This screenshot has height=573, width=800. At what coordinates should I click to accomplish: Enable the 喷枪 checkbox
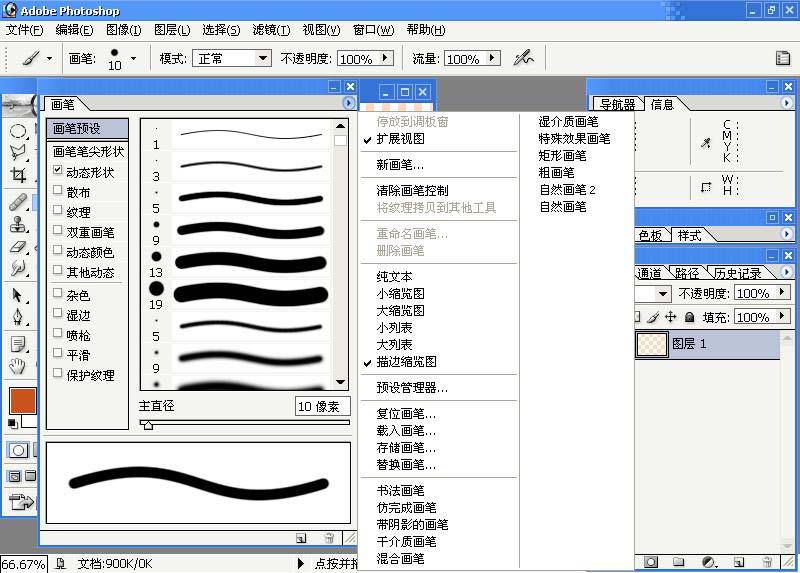click(58, 333)
